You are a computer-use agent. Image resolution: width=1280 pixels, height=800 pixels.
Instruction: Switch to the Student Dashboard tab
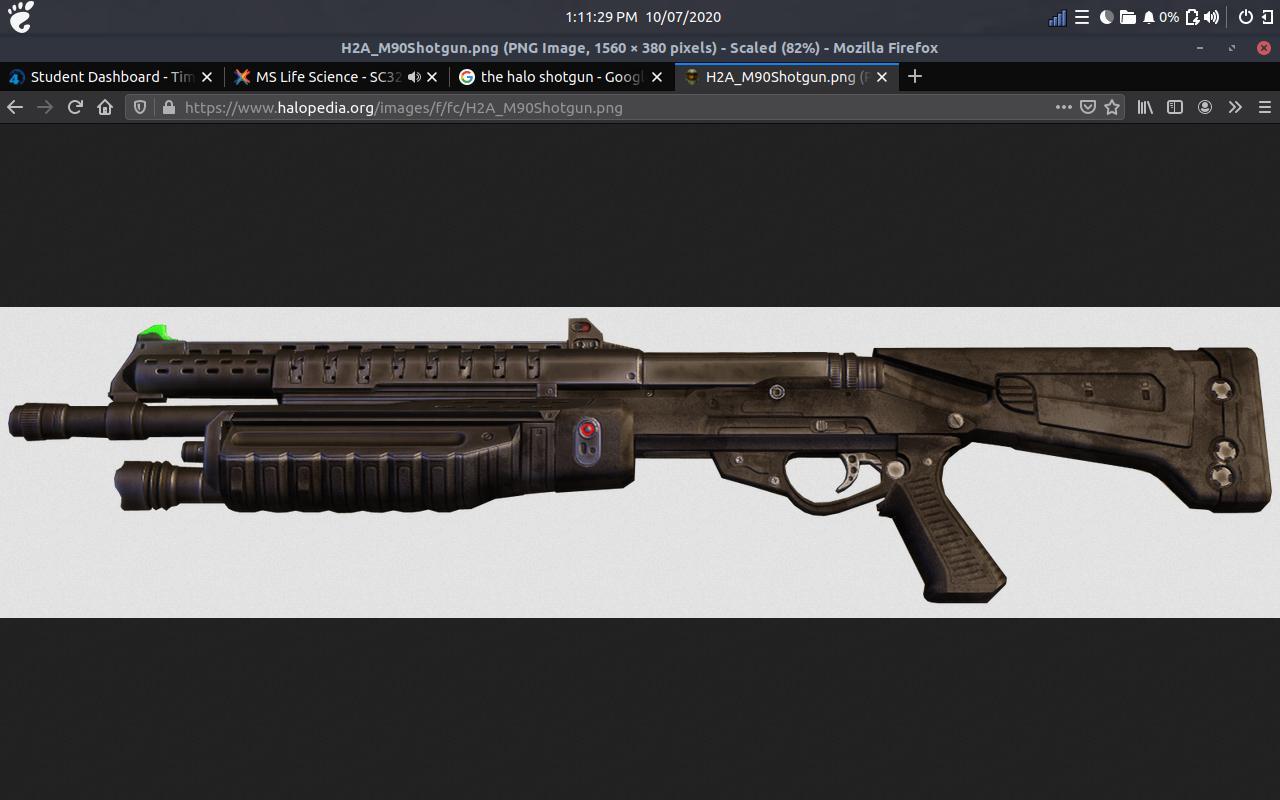pyautogui.click(x=112, y=77)
